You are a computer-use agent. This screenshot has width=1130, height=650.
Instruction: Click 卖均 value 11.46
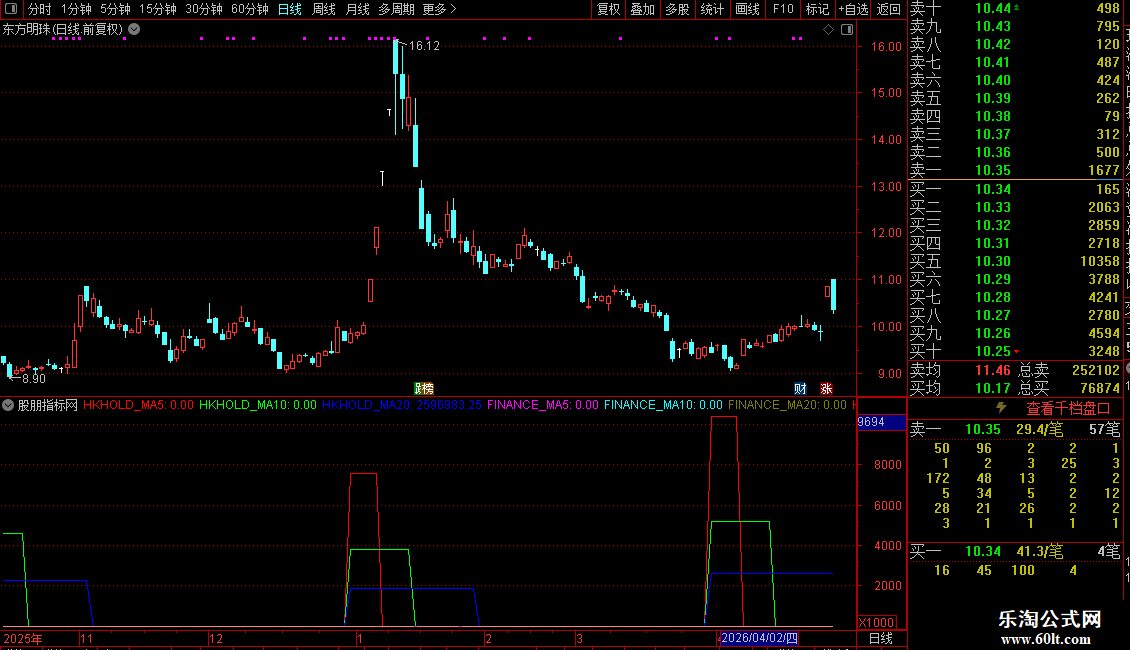tap(993, 370)
